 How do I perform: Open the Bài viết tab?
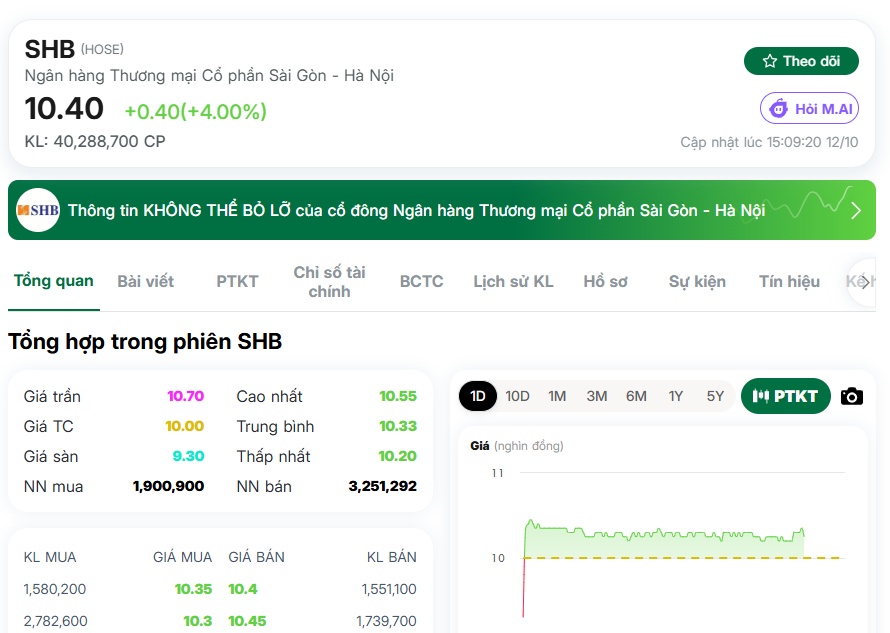point(146,282)
